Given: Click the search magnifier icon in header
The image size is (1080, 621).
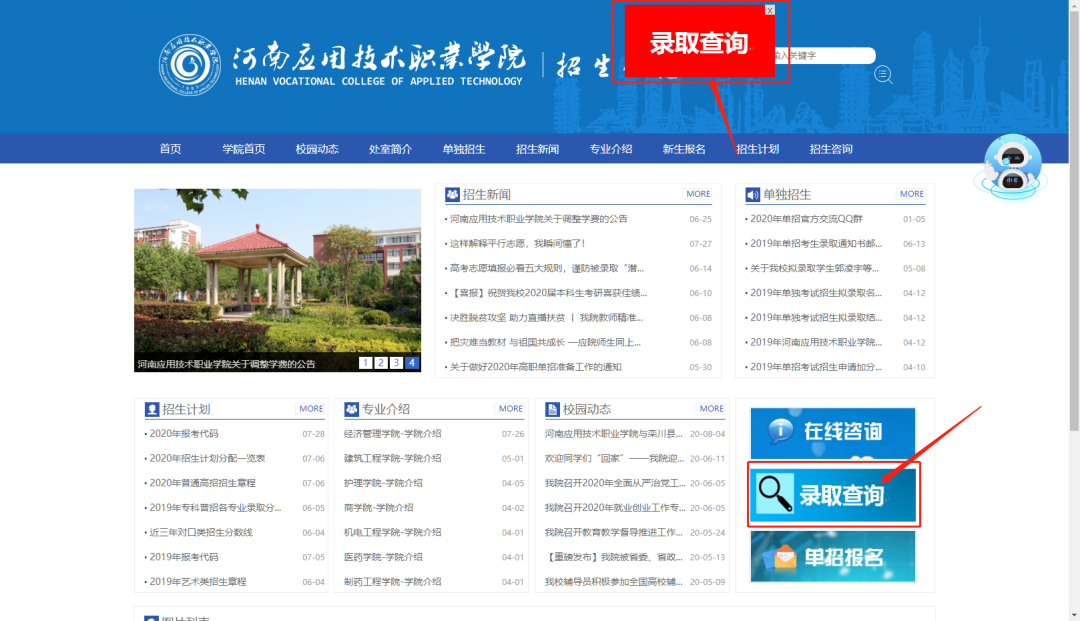Looking at the screenshot, I should click(884, 74).
